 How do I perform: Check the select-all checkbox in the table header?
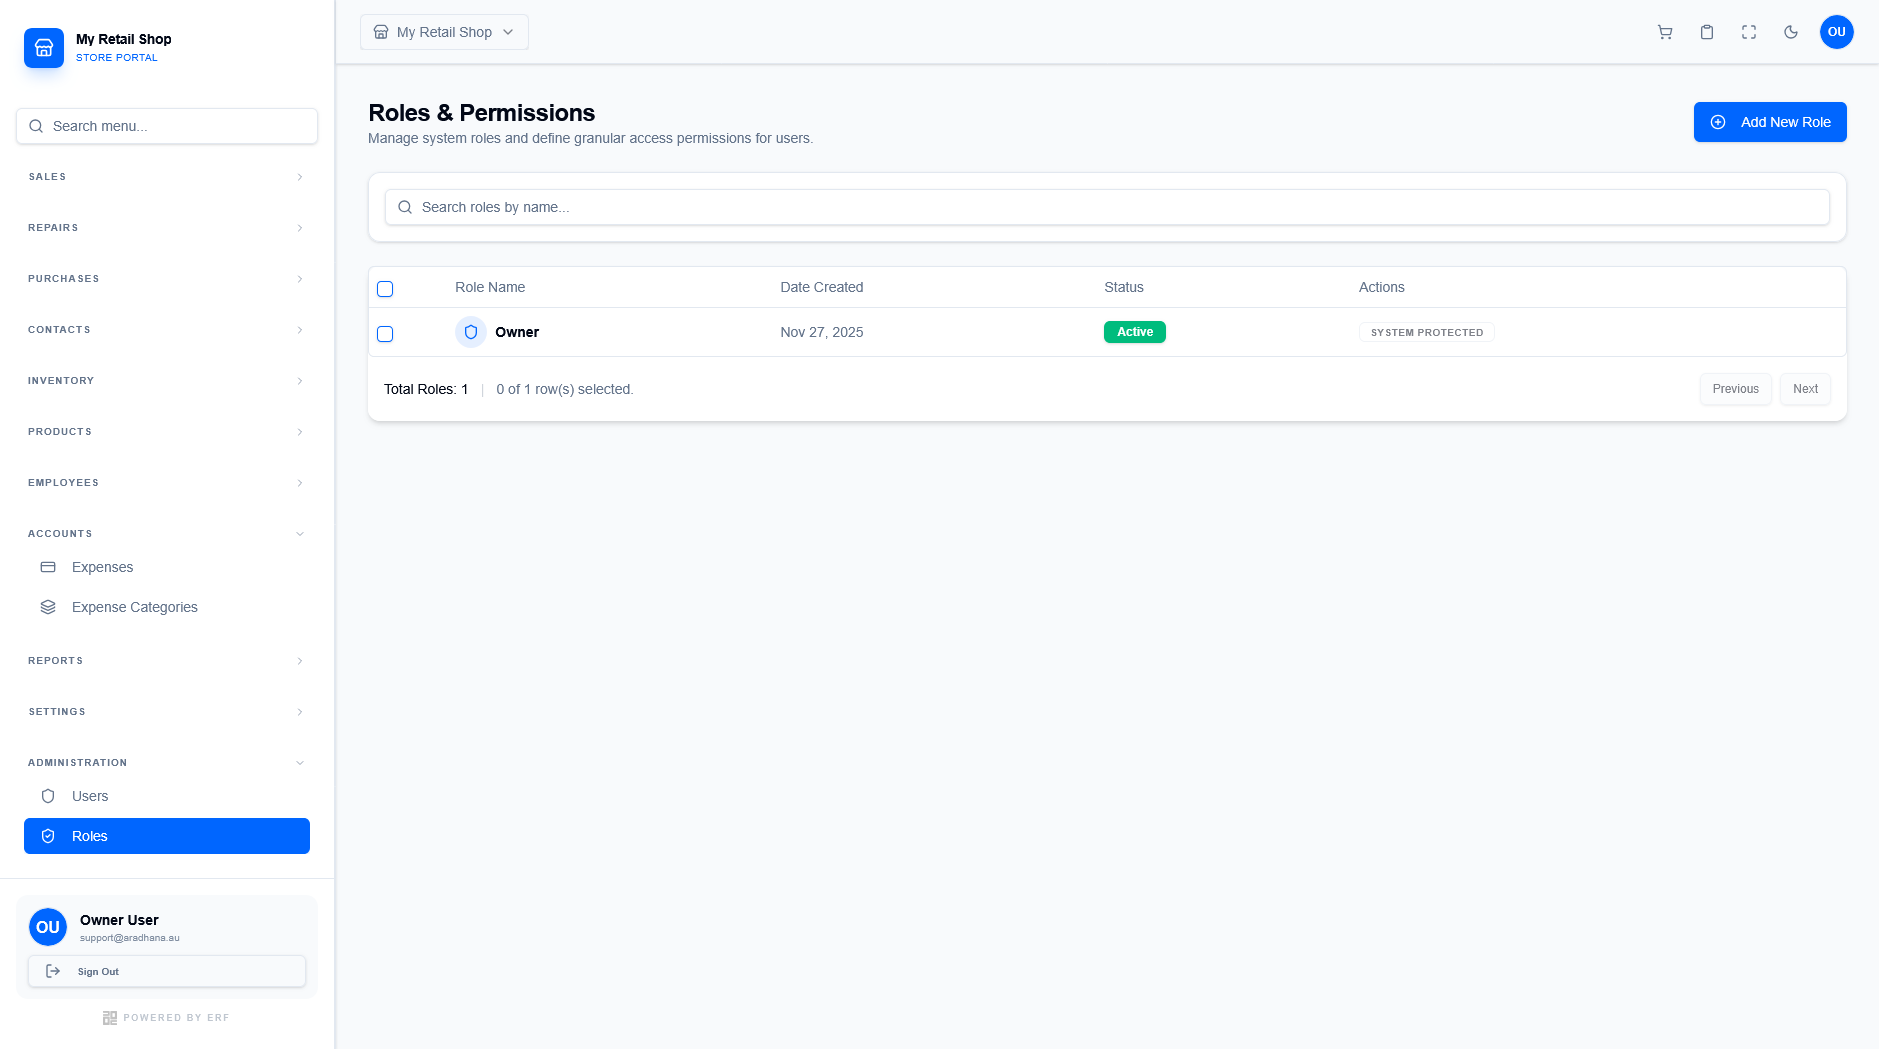385,288
